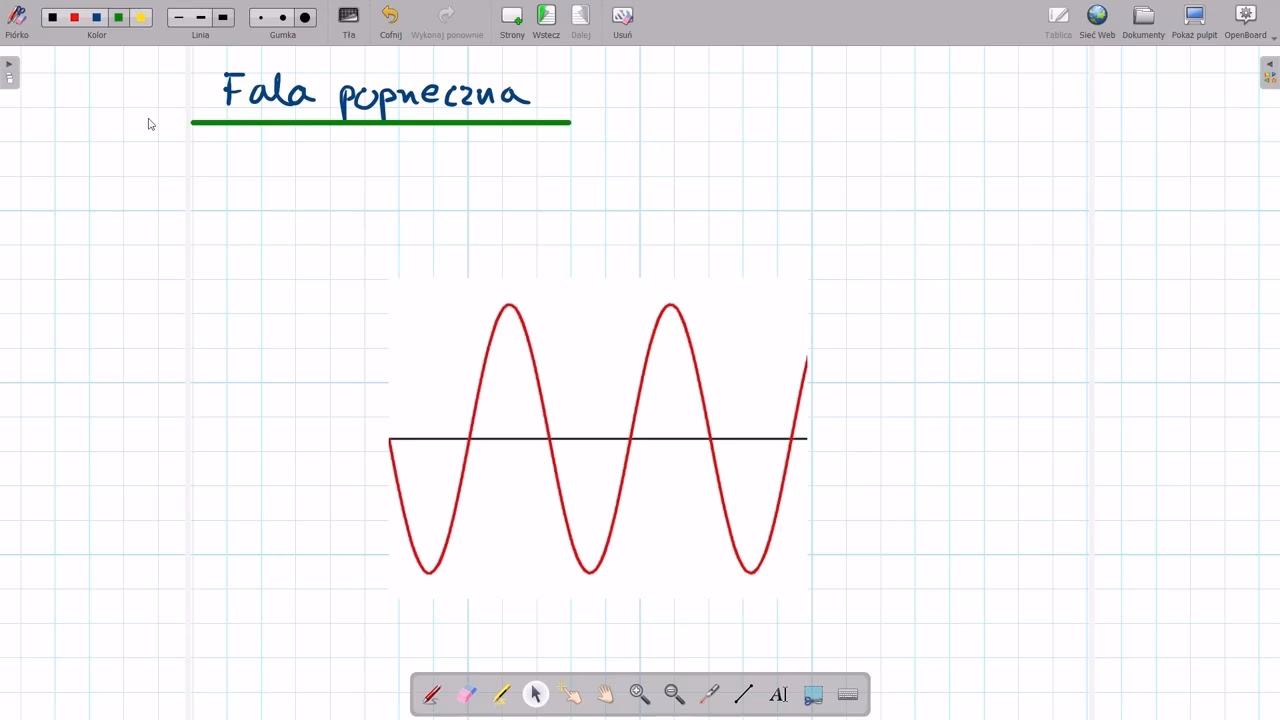Image resolution: width=1280 pixels, height=720 pixels.
Task: Expand the left page thumbnails panel
Action: click(x=9, y=72)
